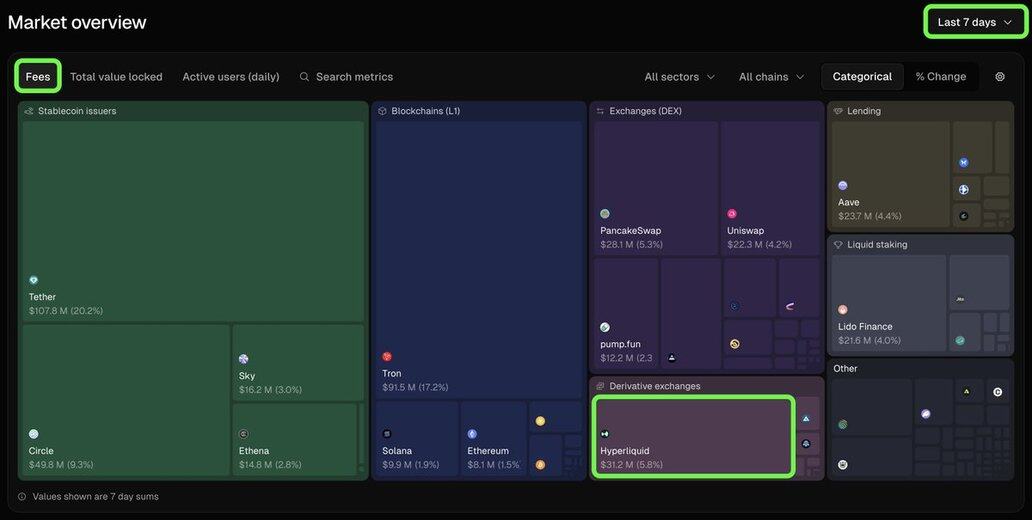Screen dimensions: 1032x520
Task: Open the All chains dropdown
Action: [x=771, y=76]
